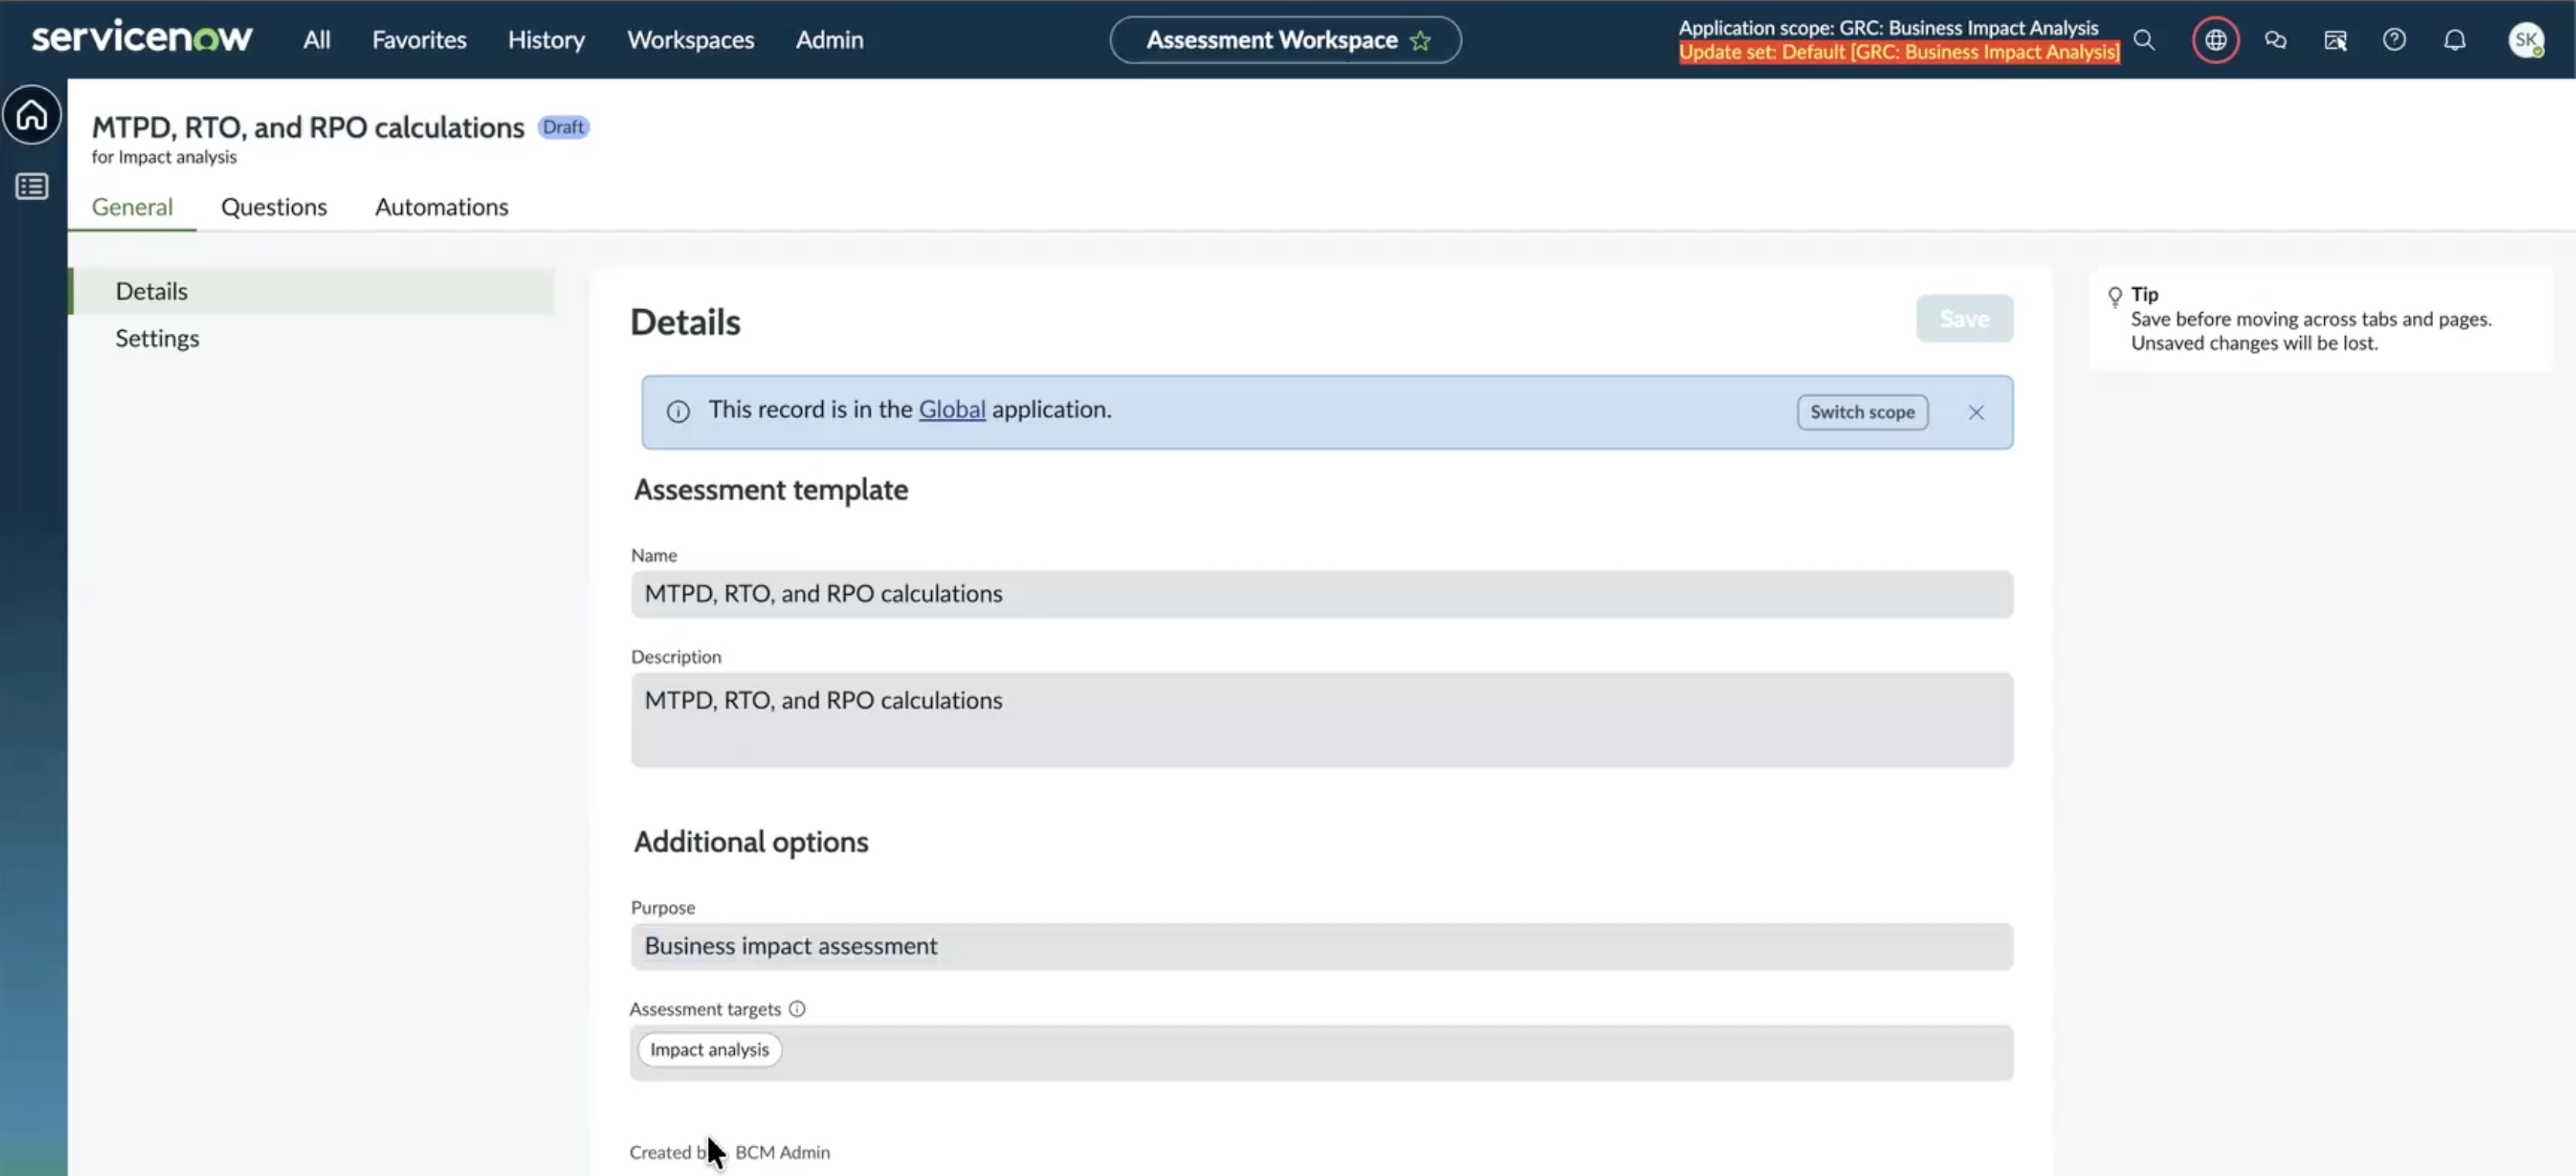Click the Switch scope button
Image resolution: width=2576 pixels, height=1176 pixels.
pyautogui.click(x=1862, y=412)
